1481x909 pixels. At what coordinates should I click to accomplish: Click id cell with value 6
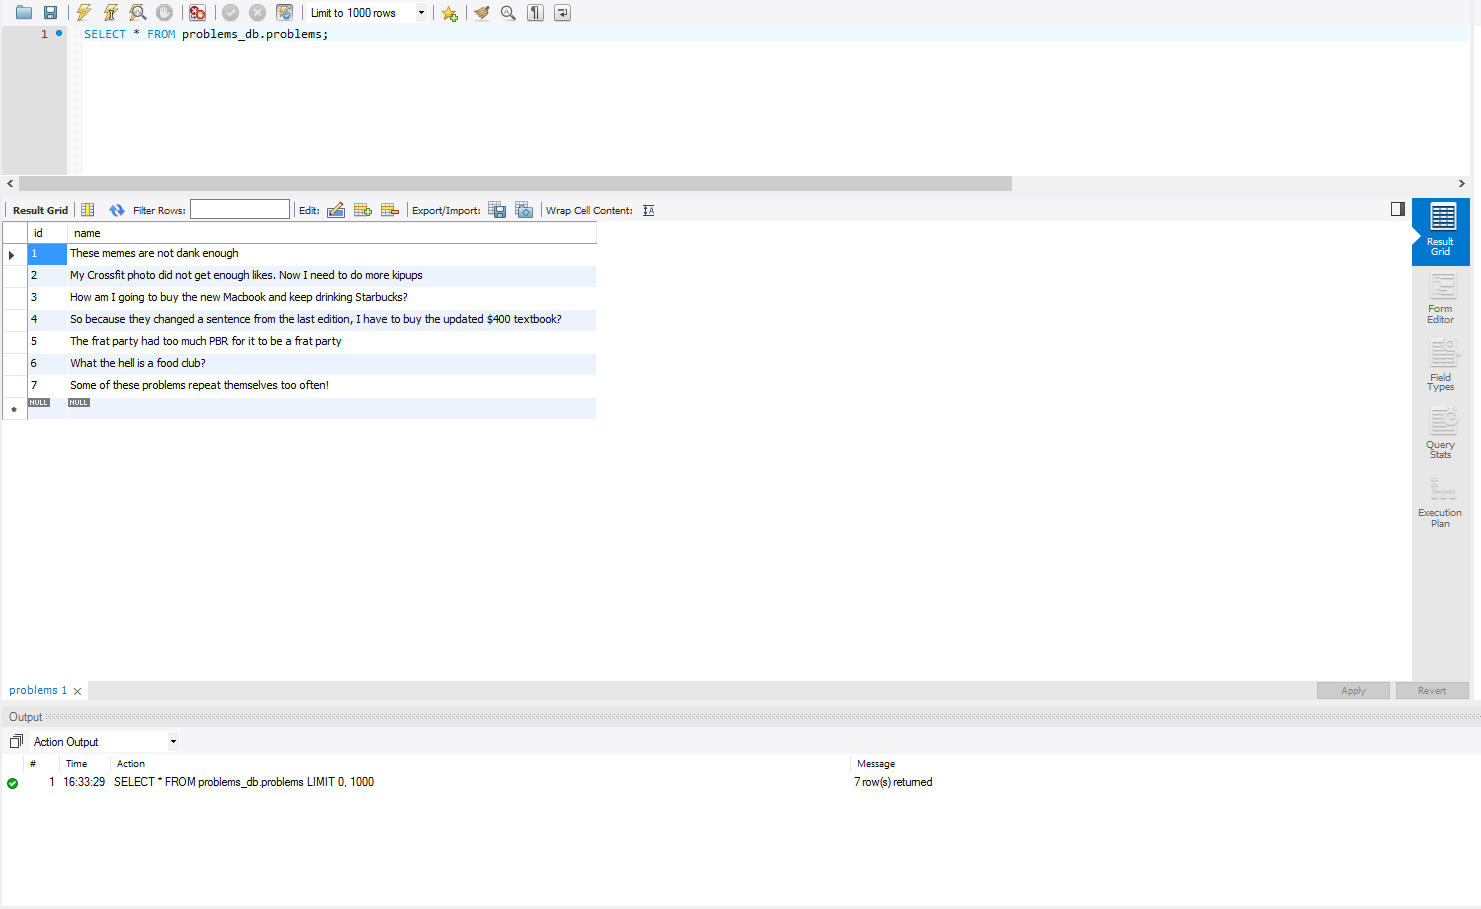click(x=47, y=364)
